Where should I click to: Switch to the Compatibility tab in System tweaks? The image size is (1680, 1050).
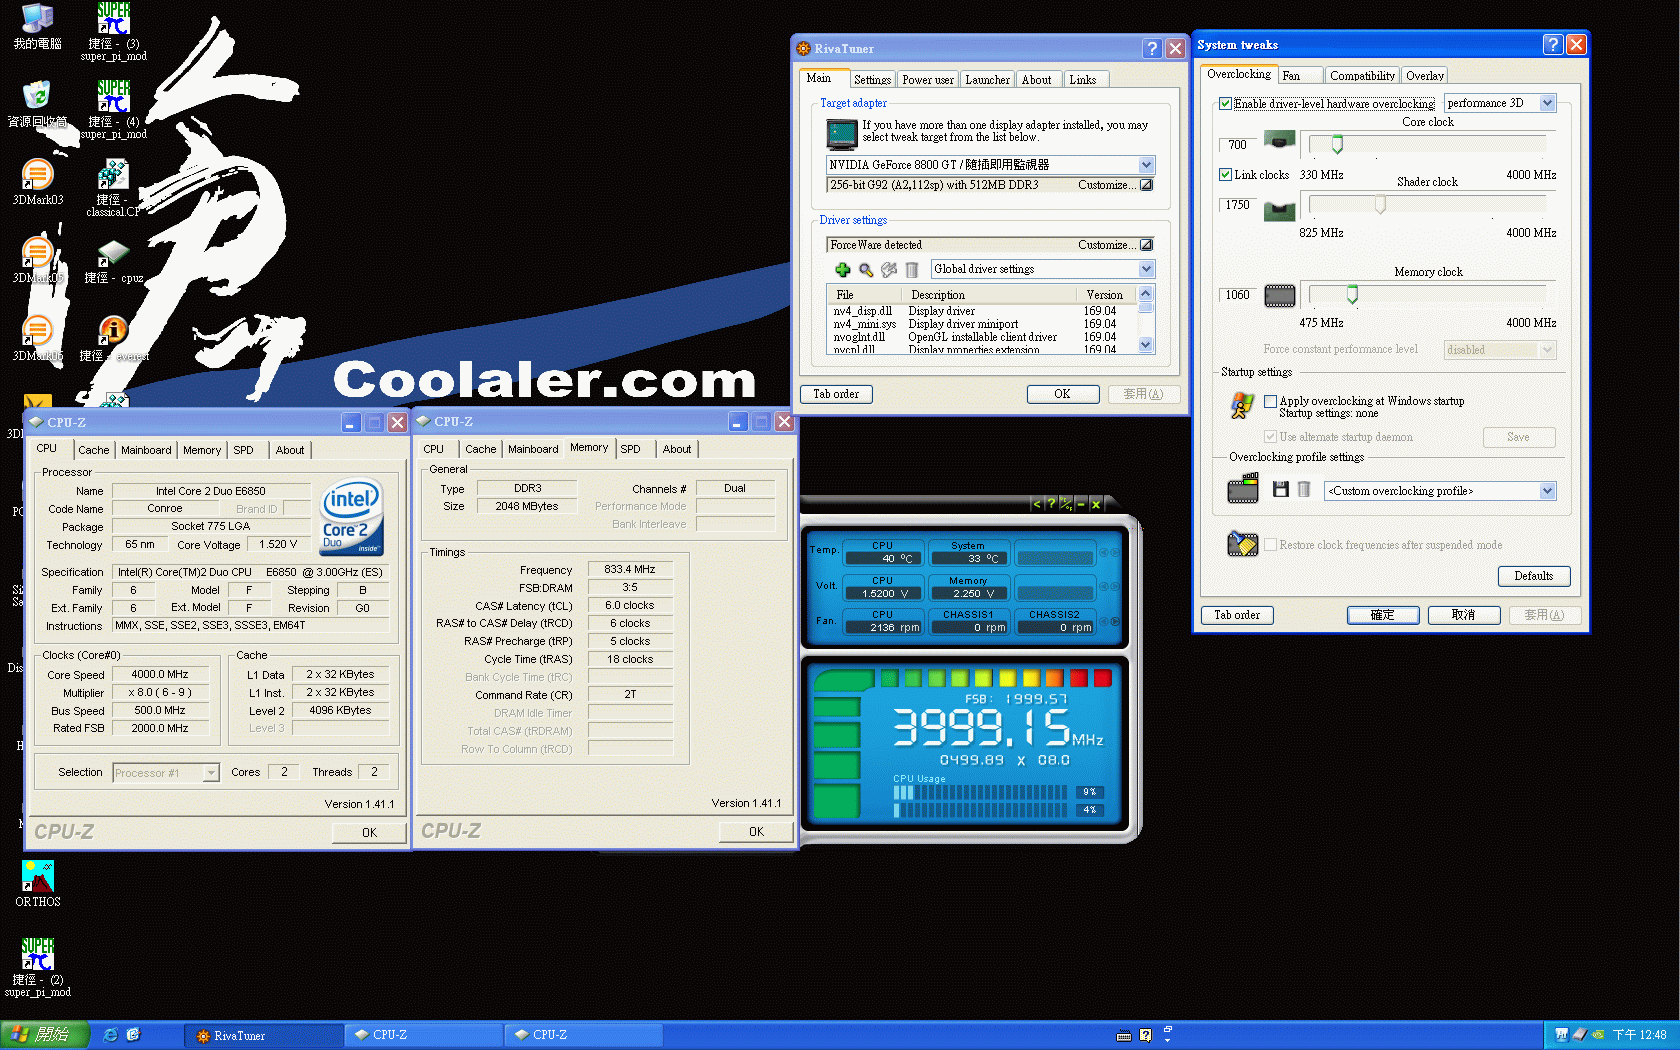coord(1362,76)
